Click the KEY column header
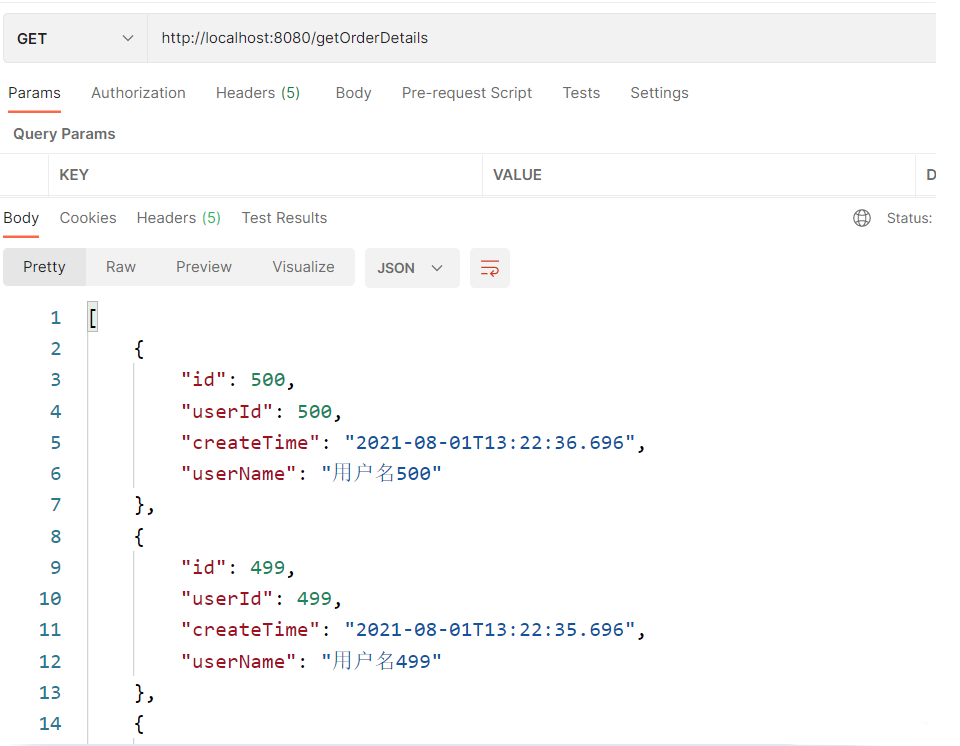This screenshot has width=960, height=746. tap(74, 175)
